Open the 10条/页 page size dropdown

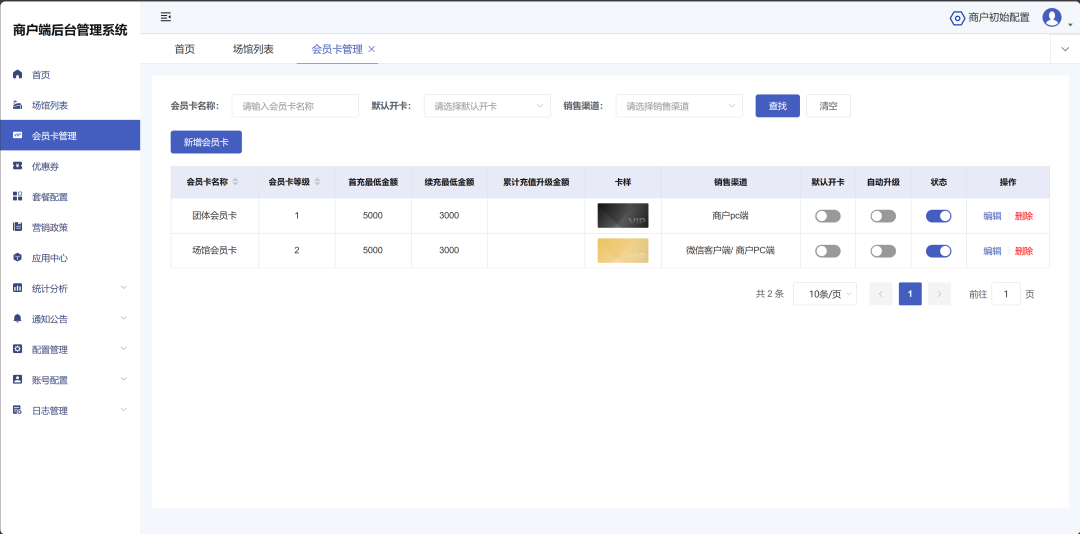coord(824,294)
